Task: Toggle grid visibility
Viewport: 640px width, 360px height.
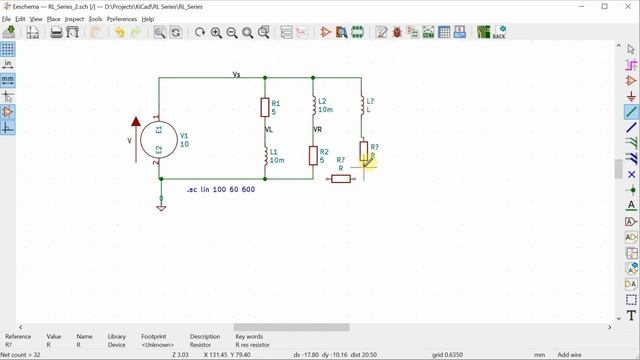Action: point(8,49)
